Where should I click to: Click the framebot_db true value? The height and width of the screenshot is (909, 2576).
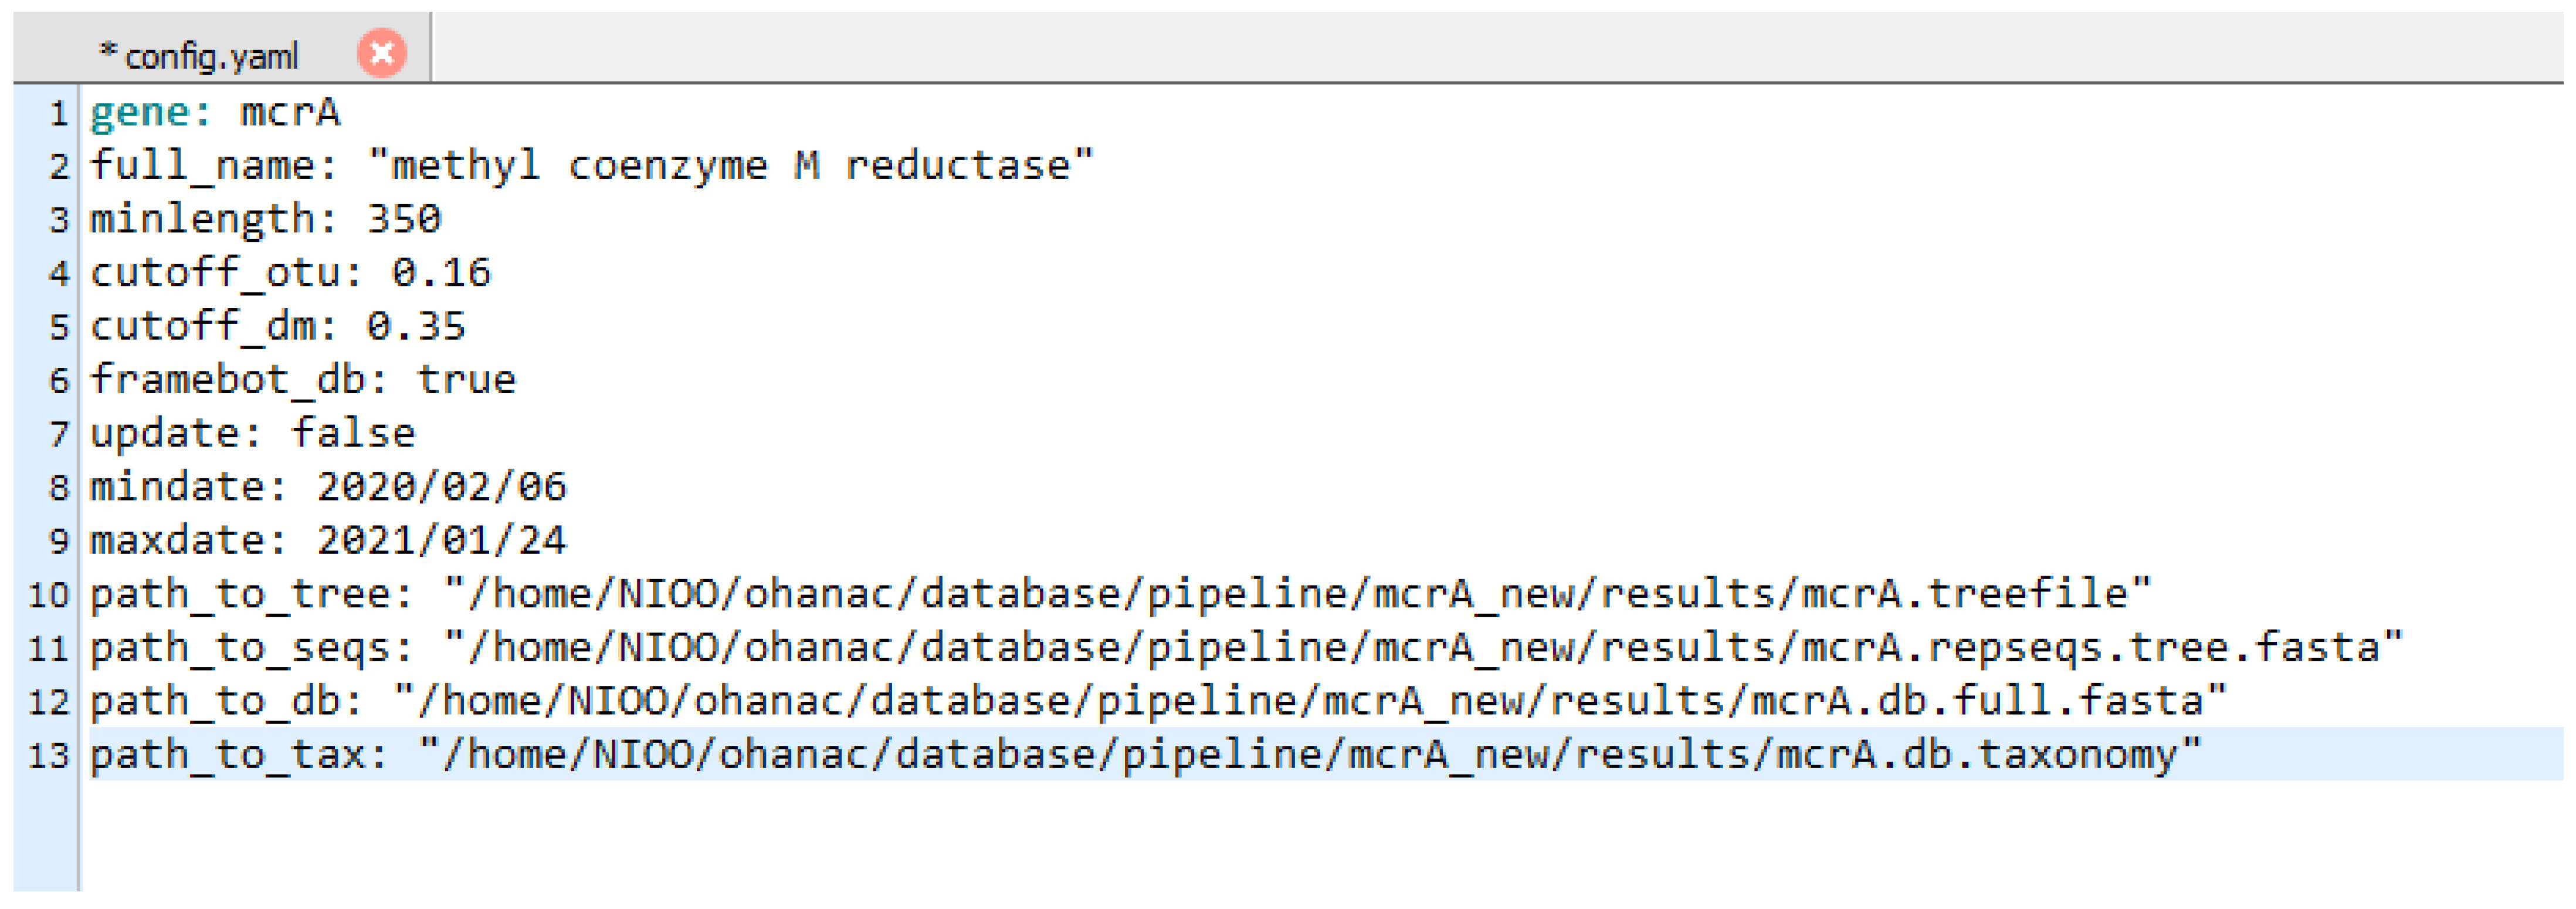466,380
